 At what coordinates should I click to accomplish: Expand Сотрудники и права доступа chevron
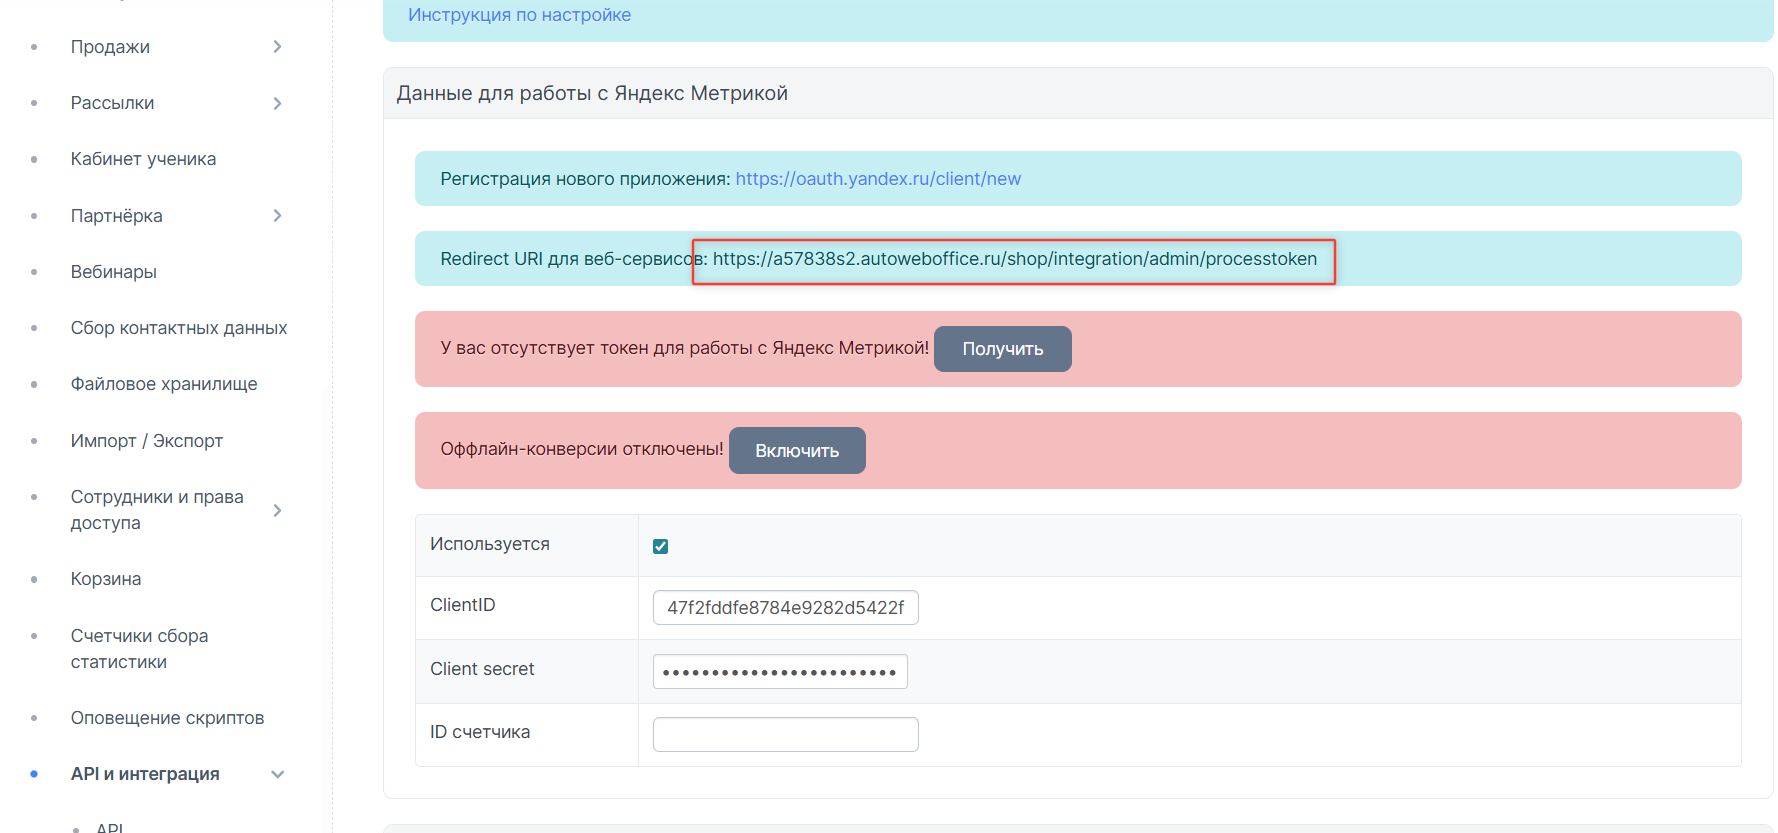(277, 510)
